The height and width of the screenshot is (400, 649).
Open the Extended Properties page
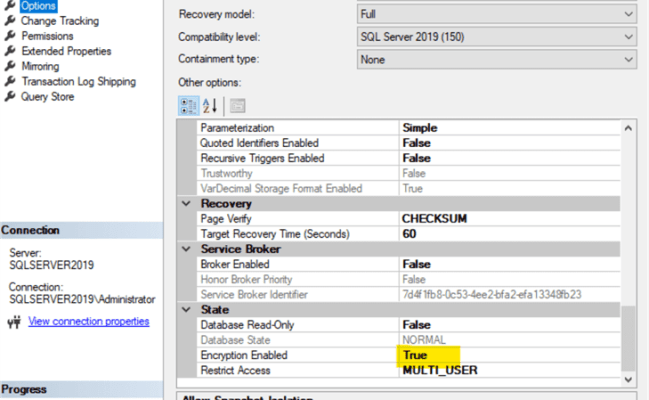click(66, 51)
